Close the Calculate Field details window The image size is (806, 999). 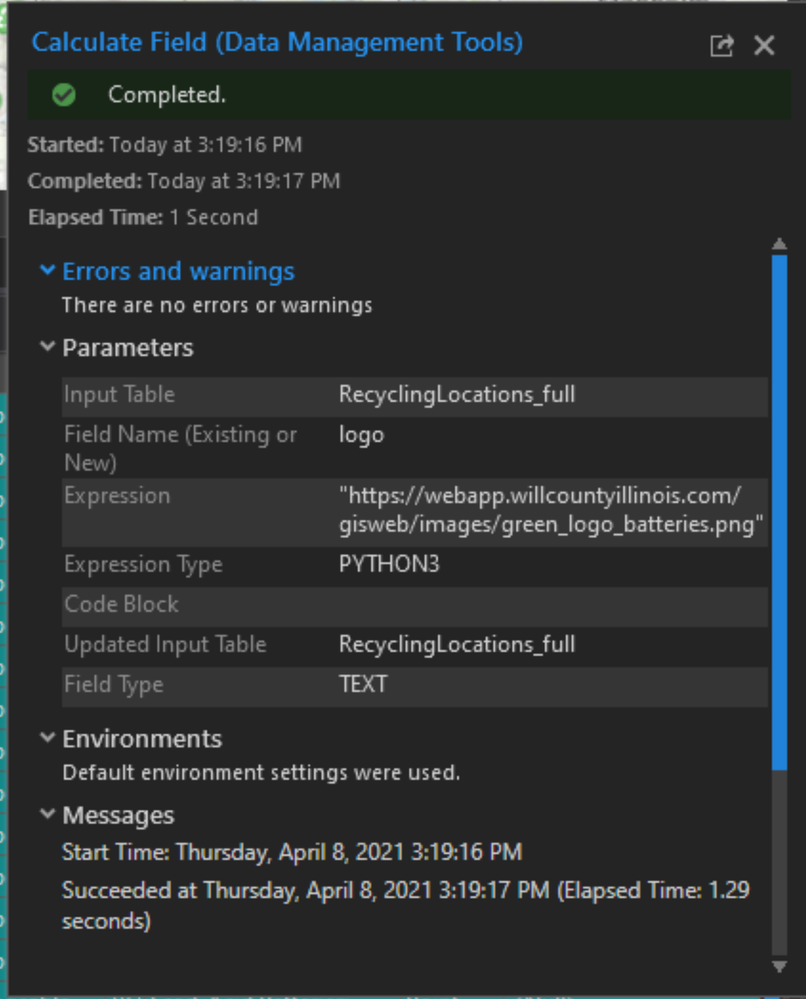764,45
